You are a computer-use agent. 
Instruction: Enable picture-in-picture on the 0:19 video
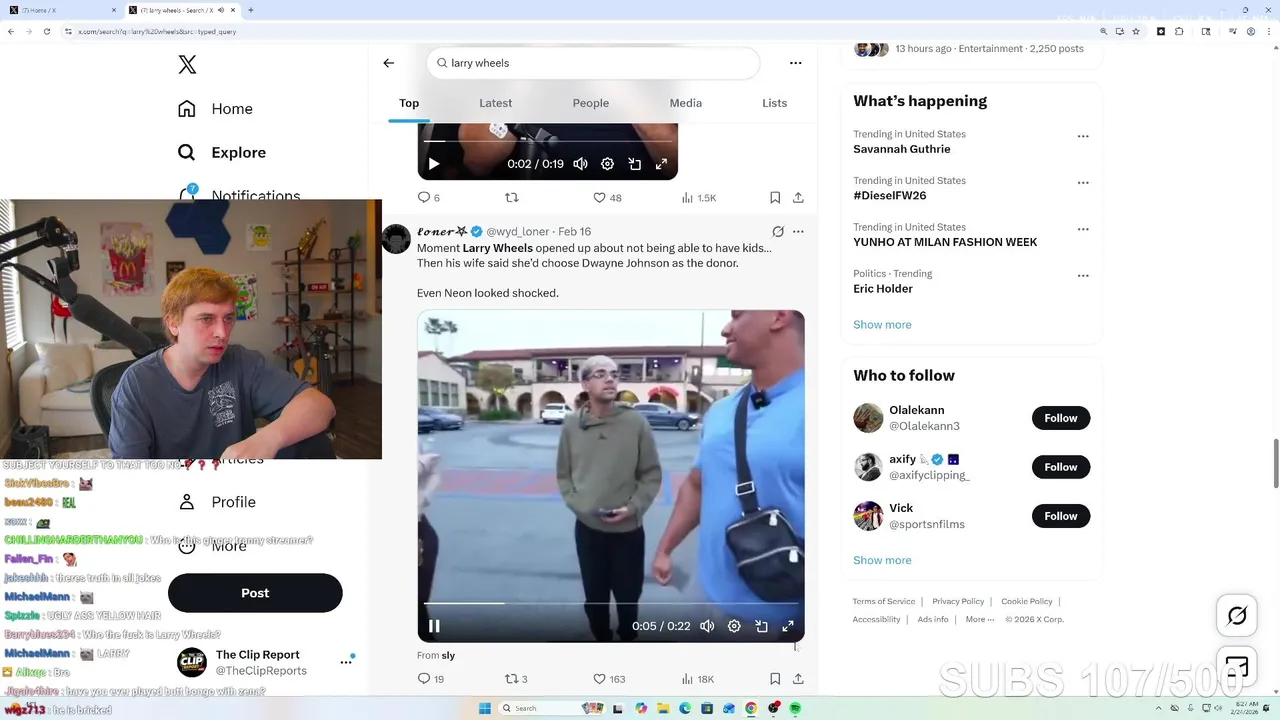point(634,164)
